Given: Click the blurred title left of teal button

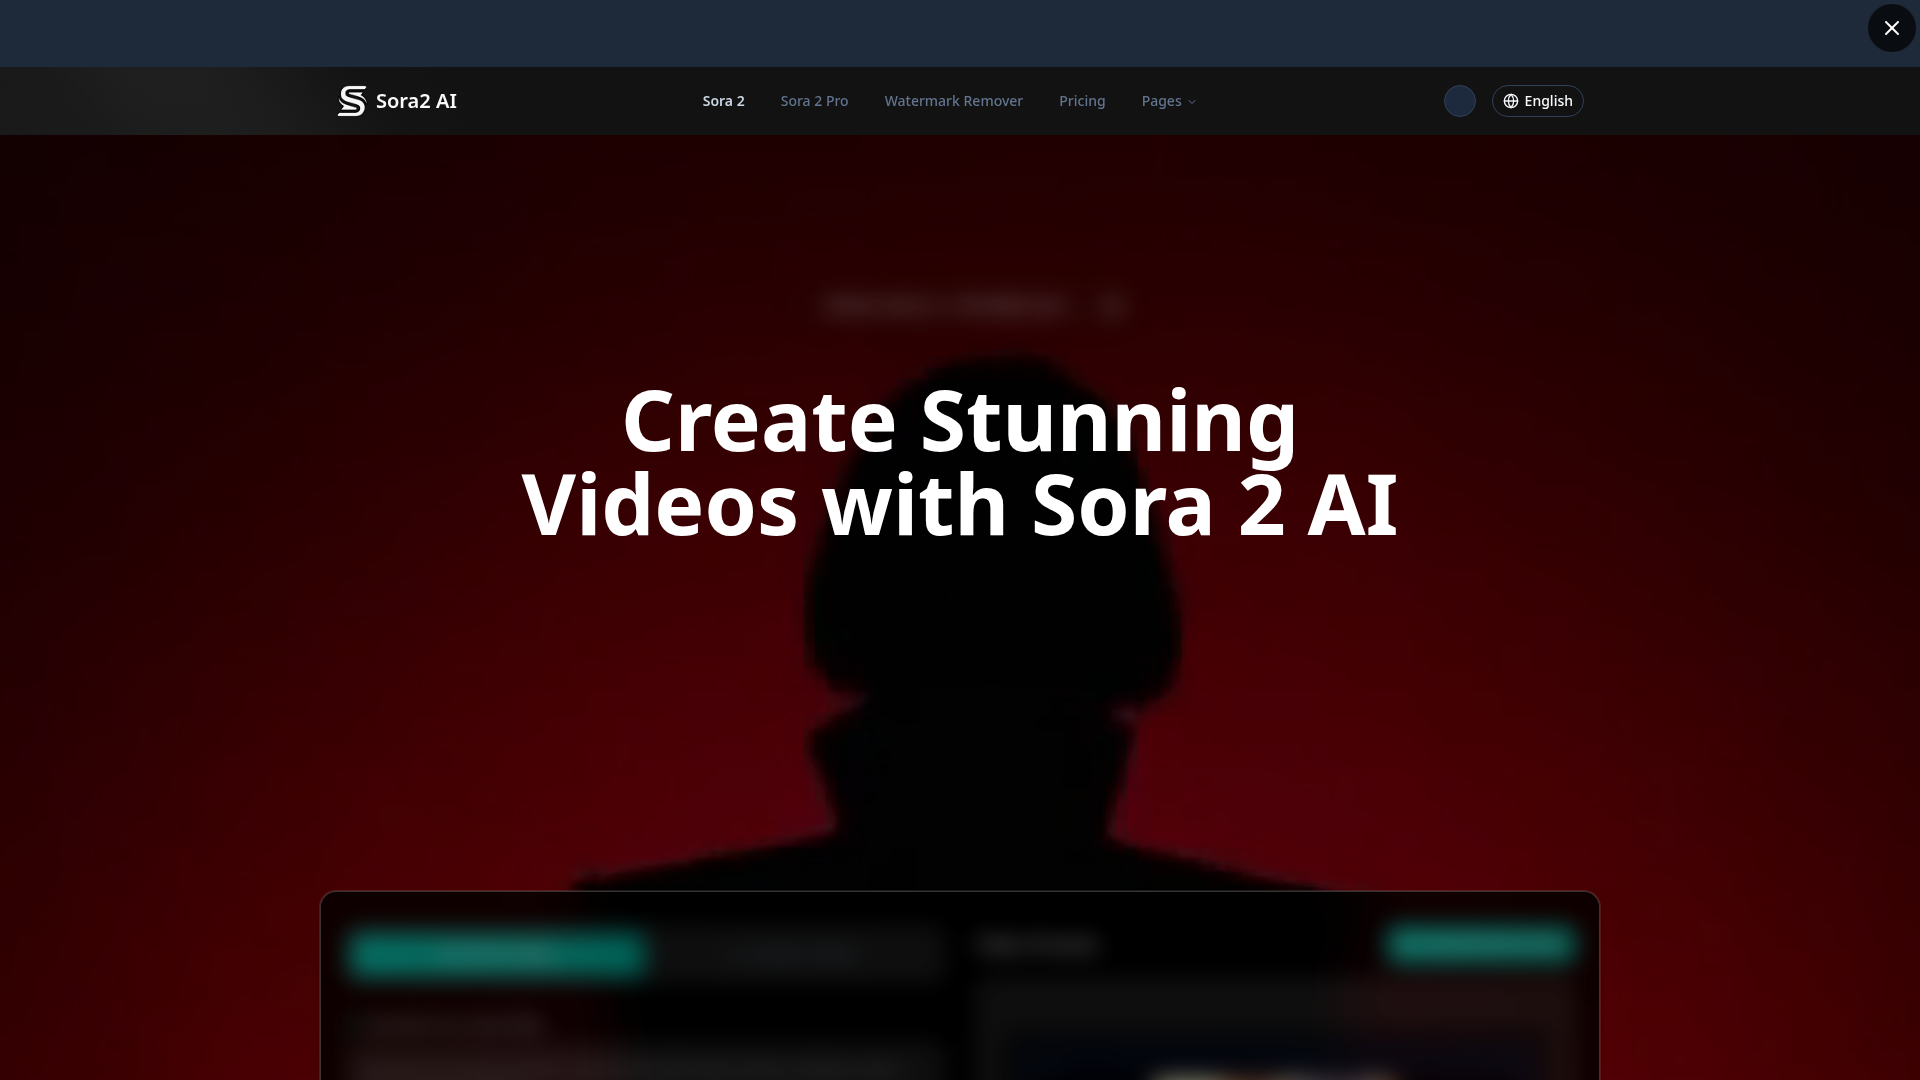Looking at the screenshot, I should (x=1038, y=945).
